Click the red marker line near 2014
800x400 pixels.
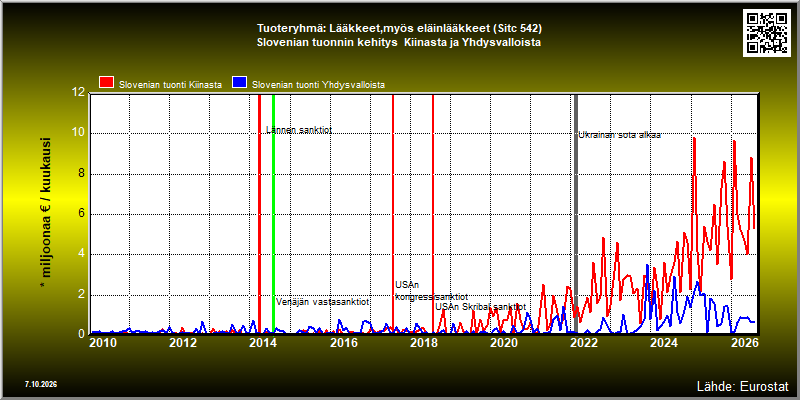(x=259, y=214)
